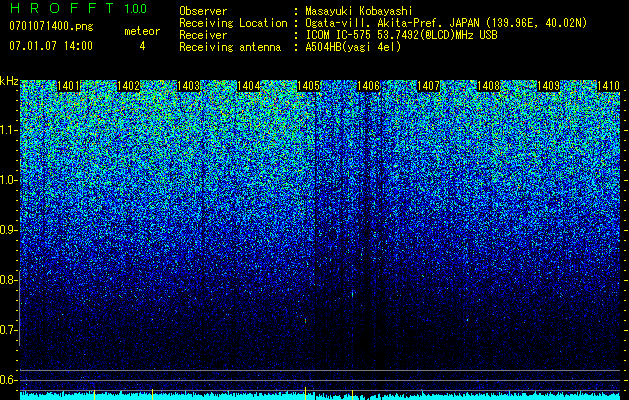Click the 1408 time marker label
Screen dimensions: 629x400
(x=489, y=86)
